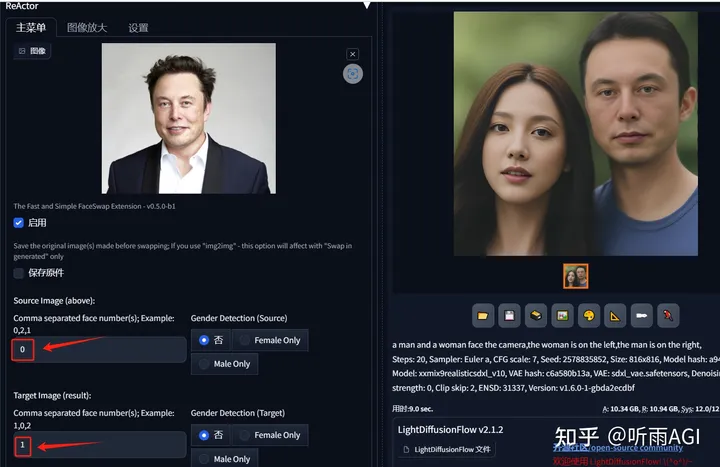Click the source face image in ReActor
This screenshot has height=467, width=720.
tap(189, 118)
